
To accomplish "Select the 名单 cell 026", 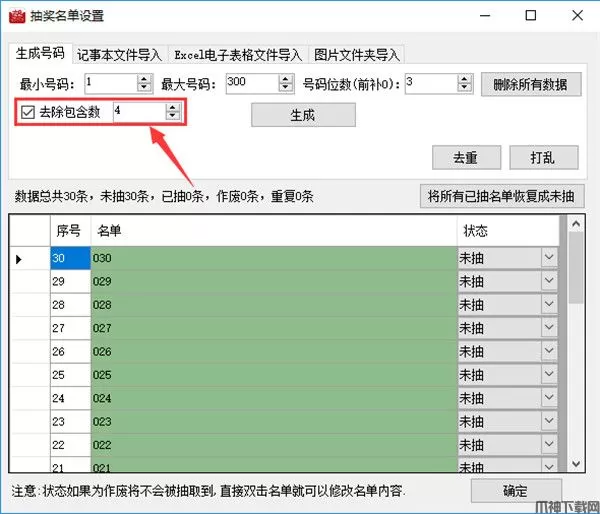I will [274, 351].
